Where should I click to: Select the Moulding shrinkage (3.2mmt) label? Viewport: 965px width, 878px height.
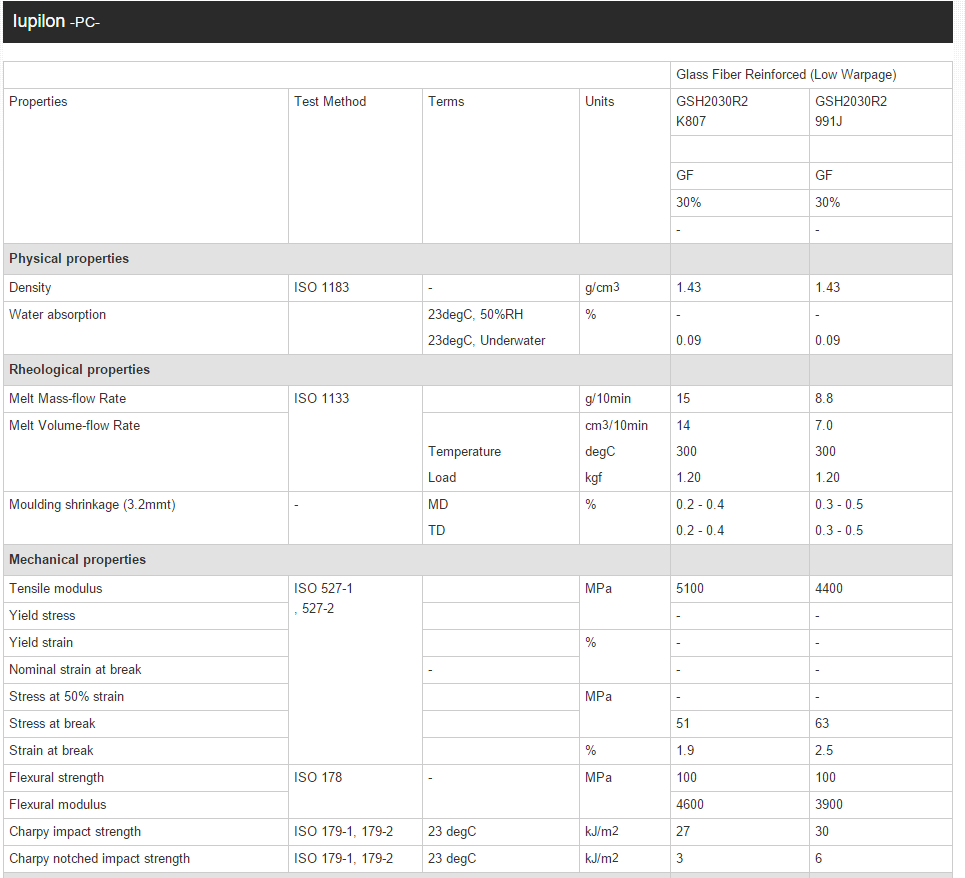pos(92,505)
